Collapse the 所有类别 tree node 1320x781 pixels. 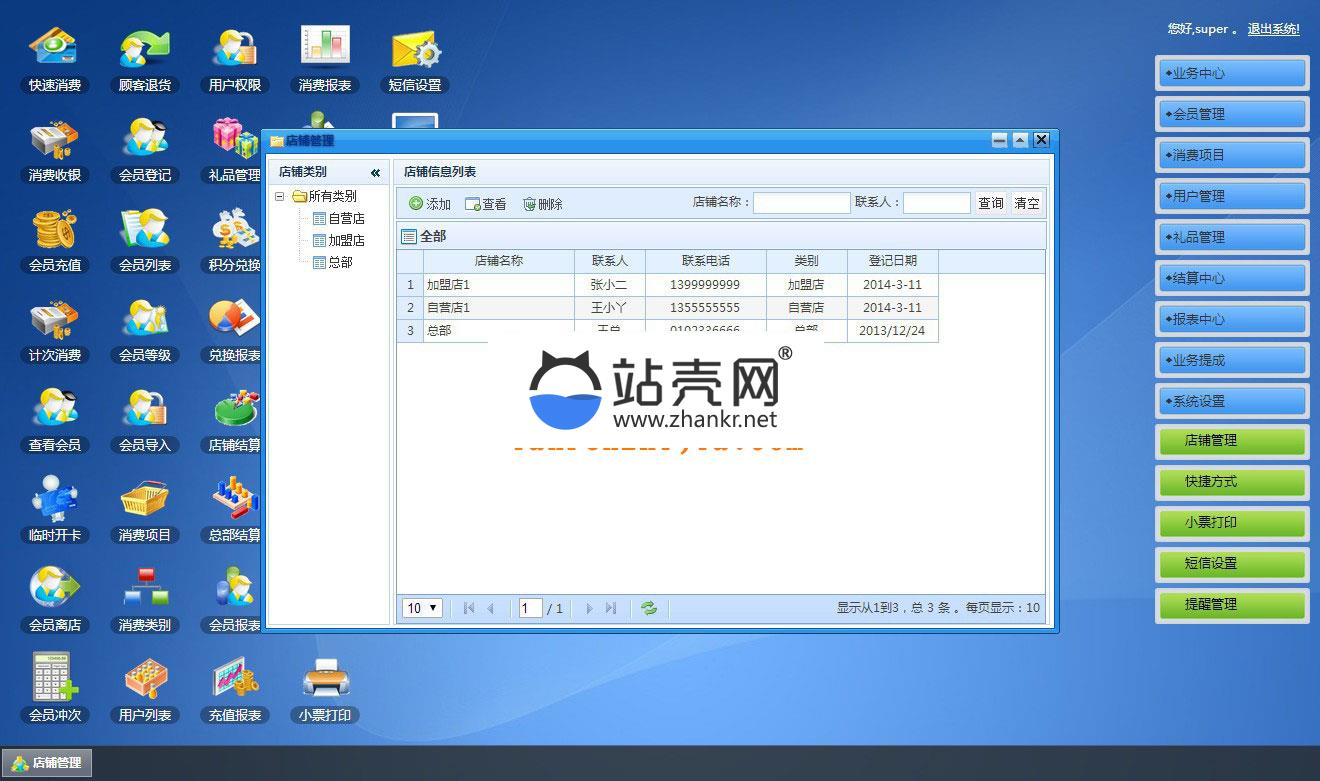[280, 197]
